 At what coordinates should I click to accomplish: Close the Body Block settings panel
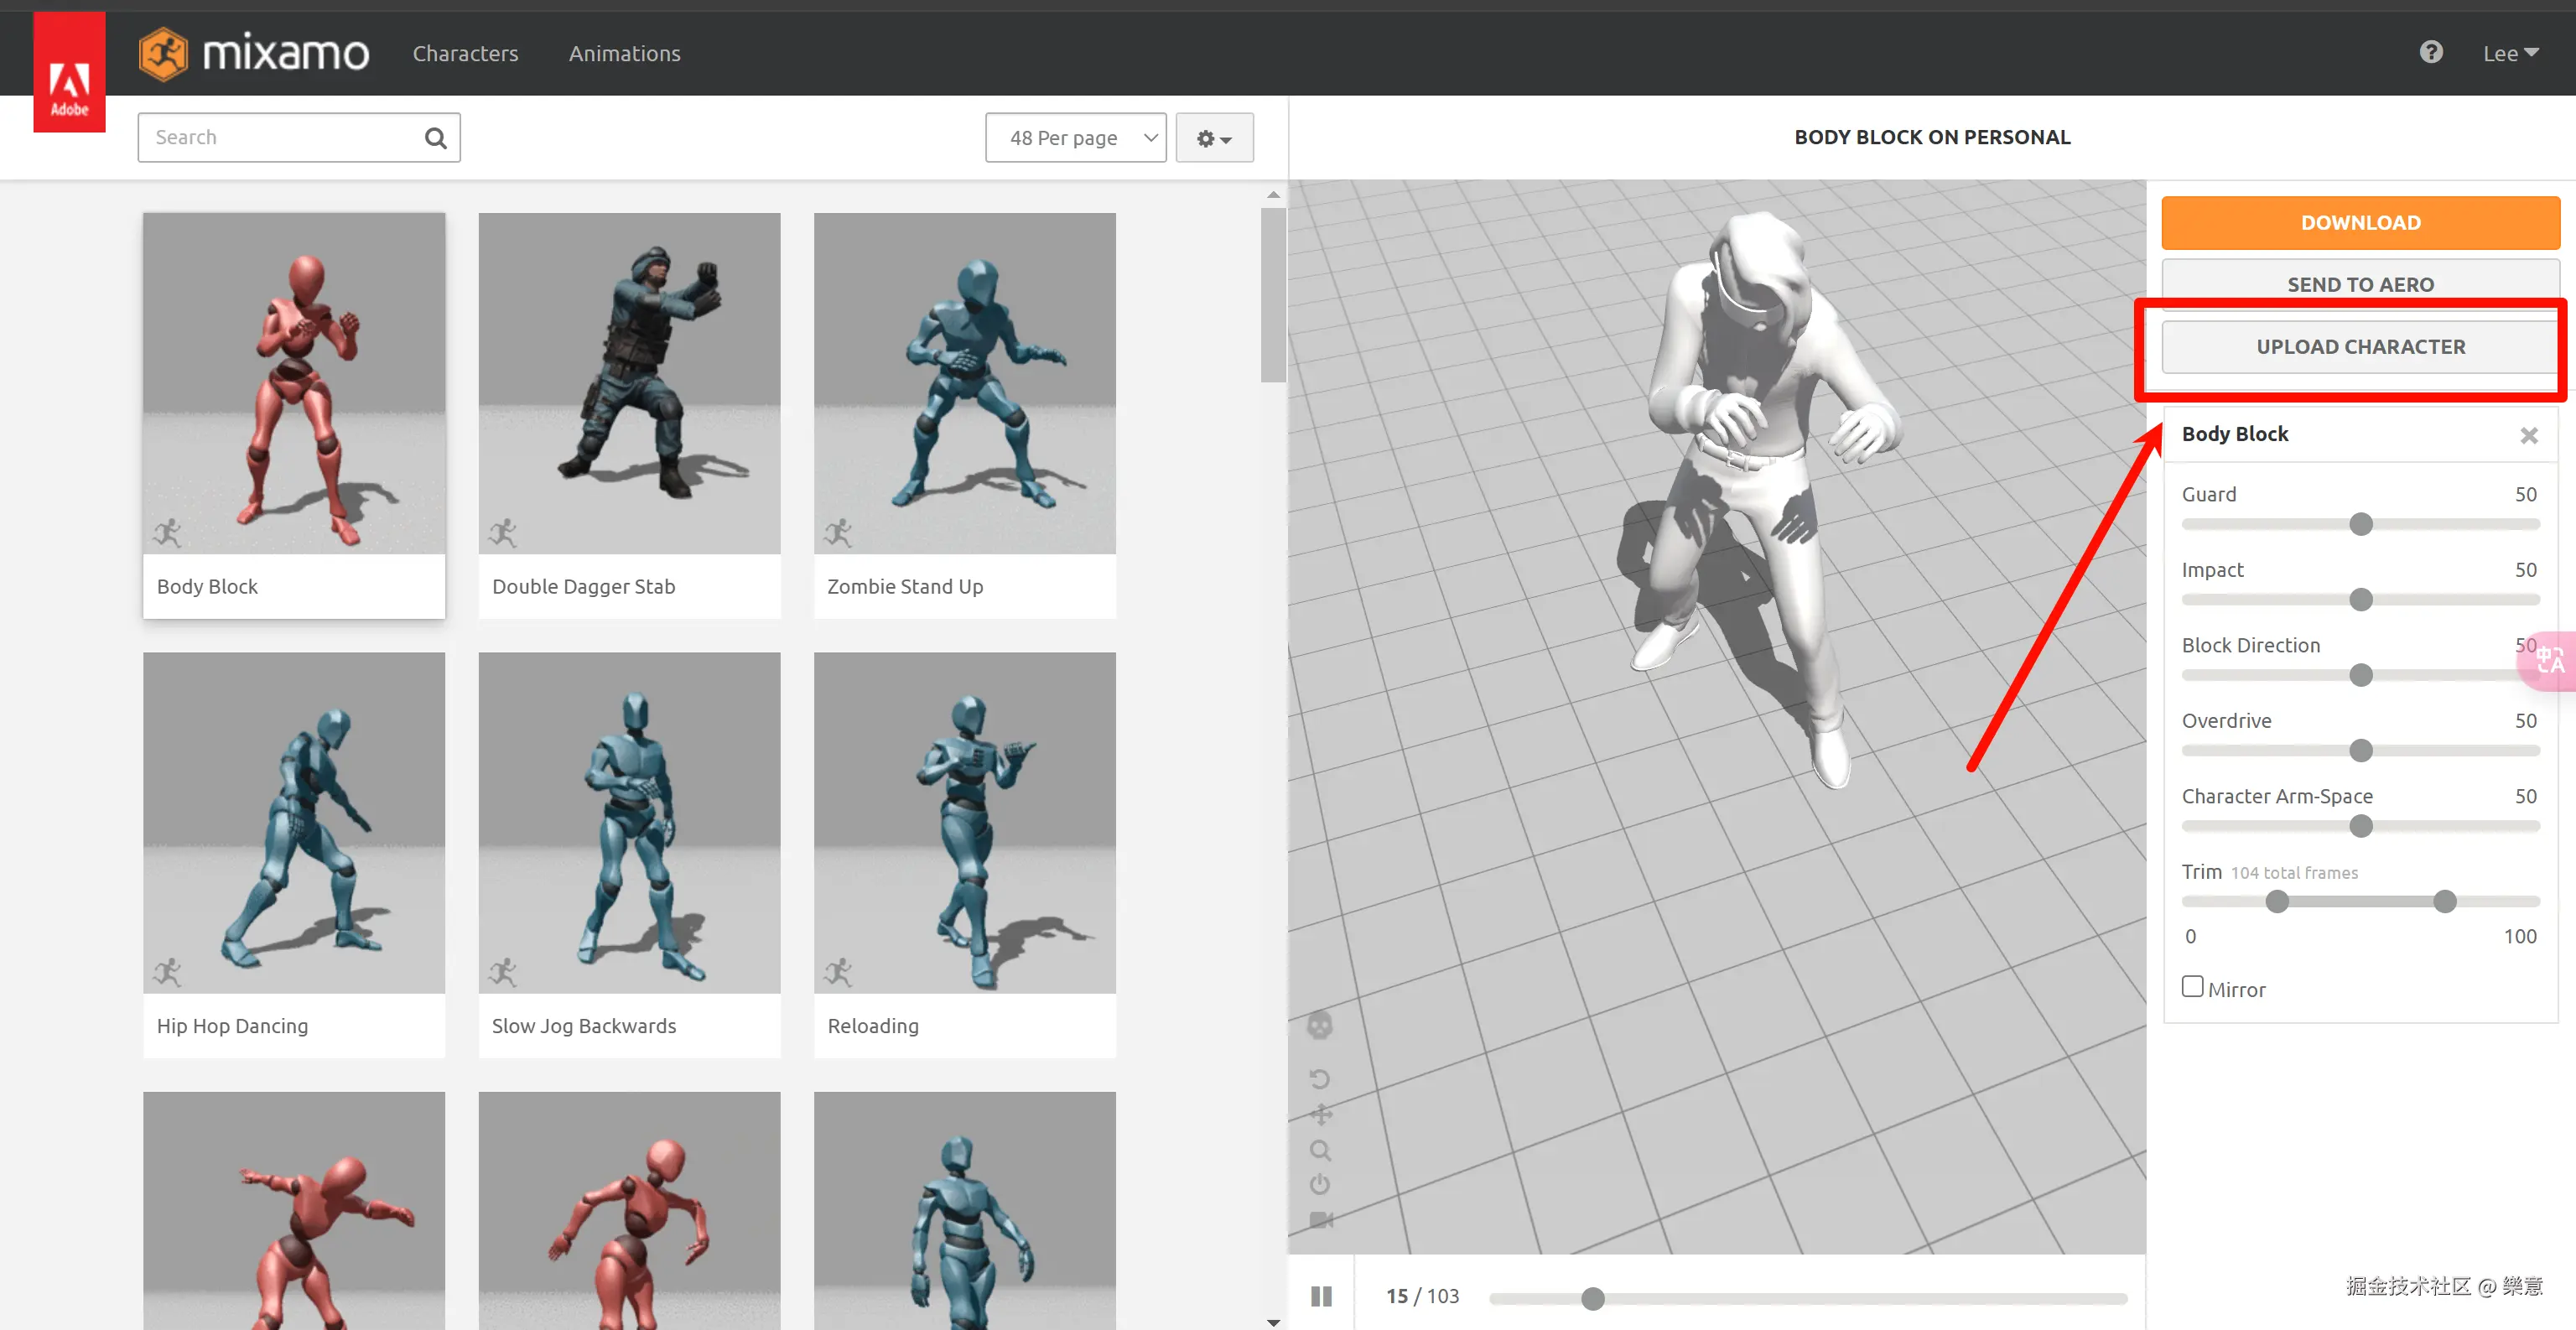2528,435
